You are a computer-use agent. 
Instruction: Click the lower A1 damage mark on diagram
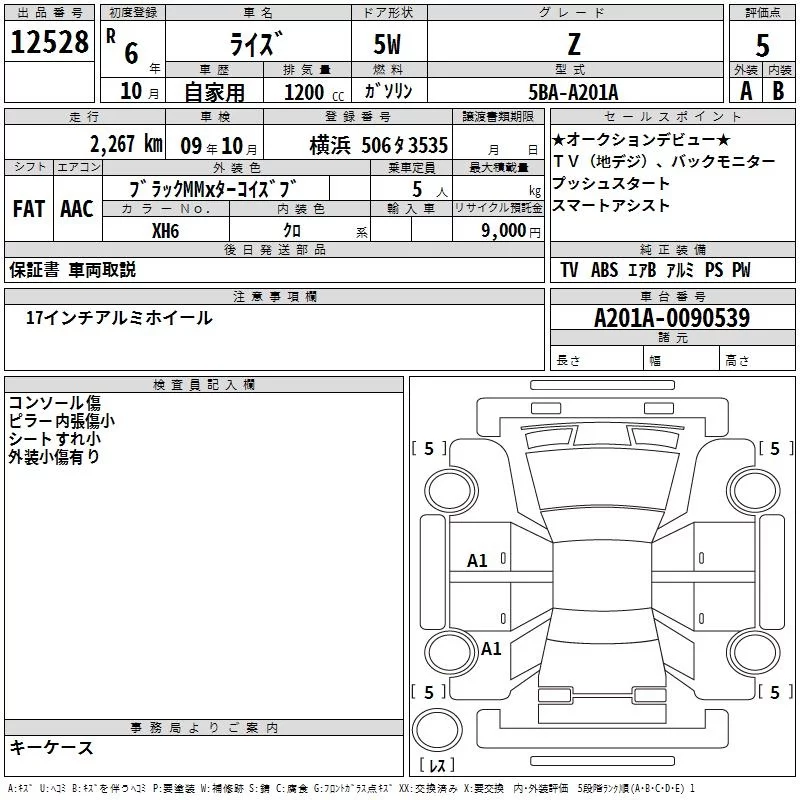coord(491,649)
